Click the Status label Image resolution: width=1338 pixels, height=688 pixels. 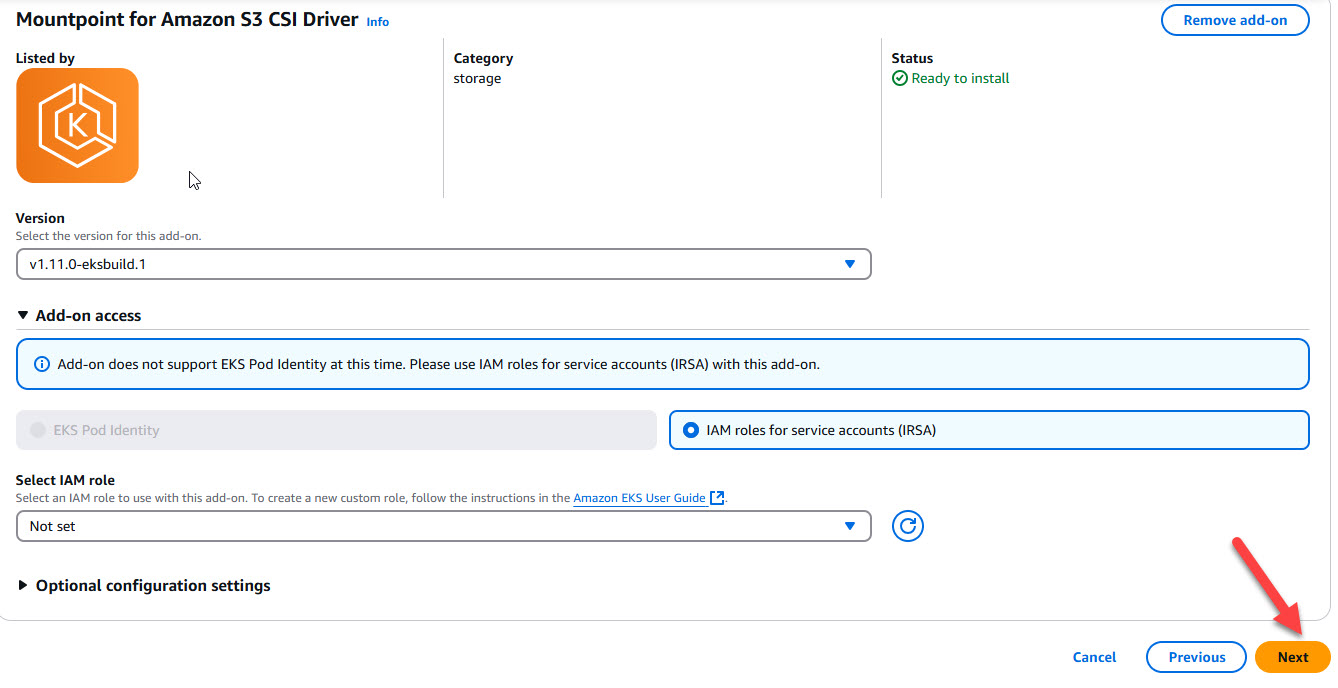coord(912,58)
